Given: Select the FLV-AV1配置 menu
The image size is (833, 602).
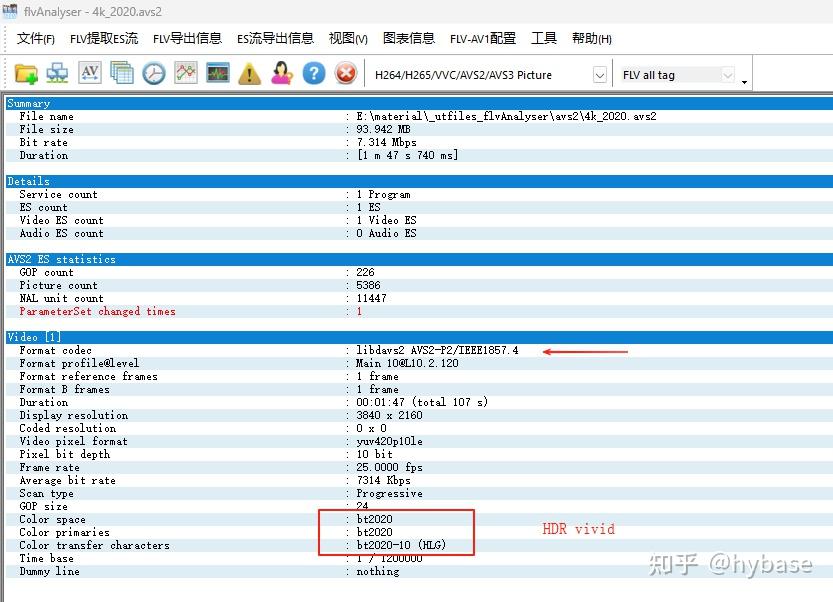Looking at the screenshot, I should 483,38.
